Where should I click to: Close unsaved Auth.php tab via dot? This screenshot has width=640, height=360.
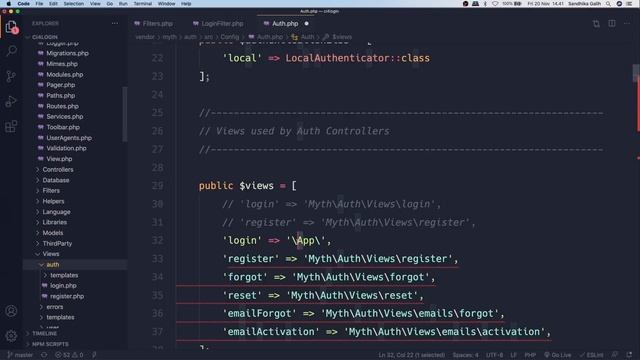307,24
